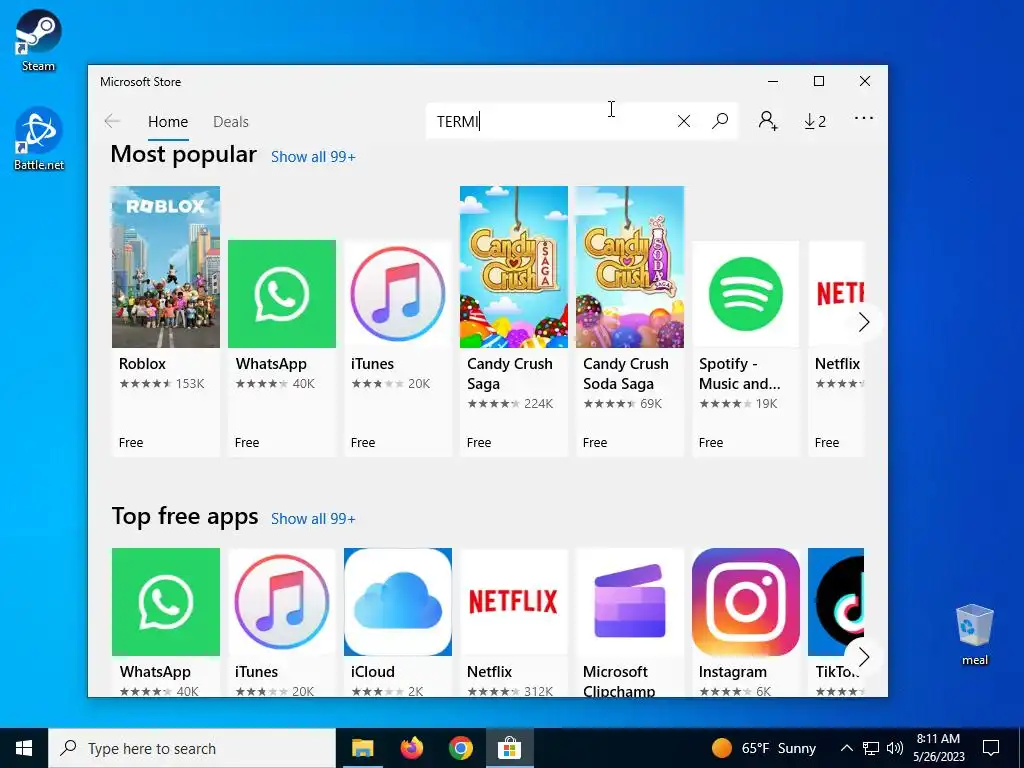Switch to the Deals tab
The image size is (1024, 768).
pos(231,121)
